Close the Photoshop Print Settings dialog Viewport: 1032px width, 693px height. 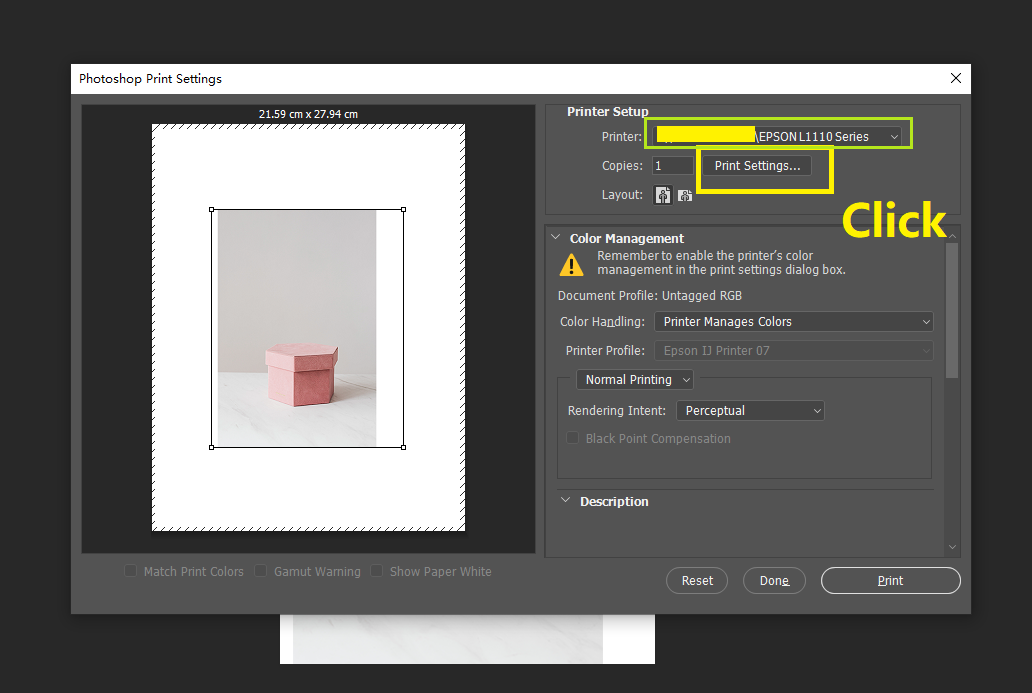pos(955,79)
